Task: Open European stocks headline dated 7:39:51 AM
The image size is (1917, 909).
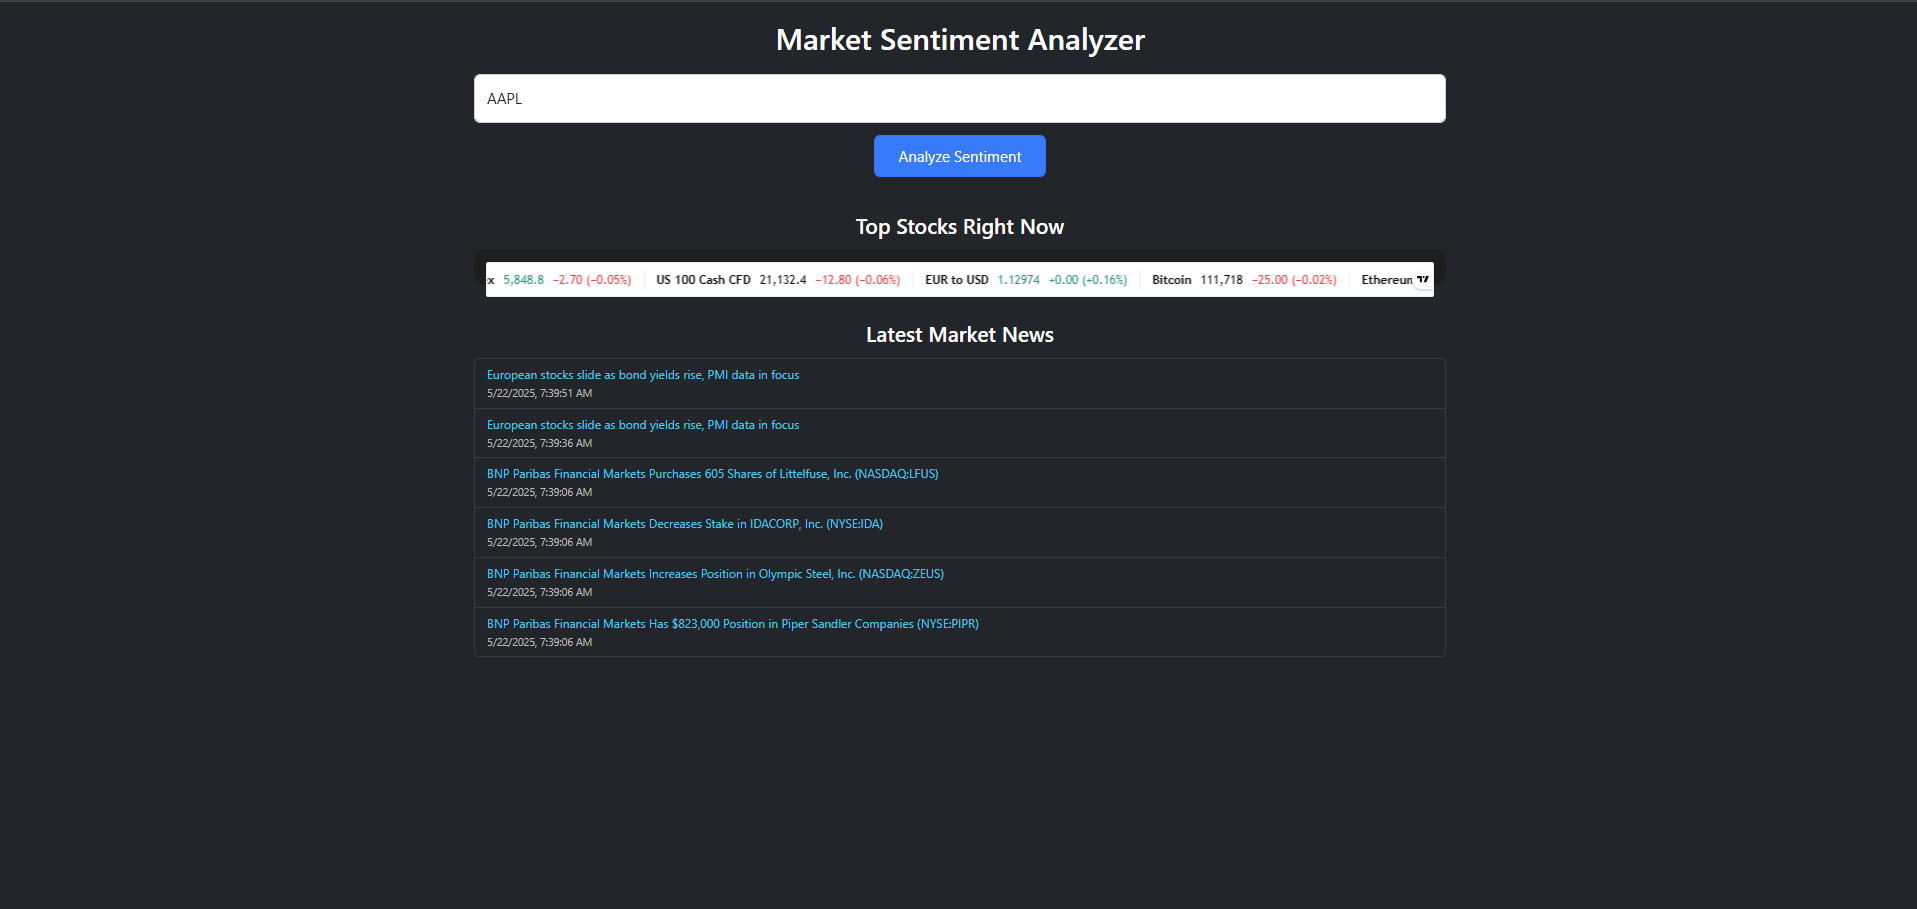Action: [x=643, y=375]
